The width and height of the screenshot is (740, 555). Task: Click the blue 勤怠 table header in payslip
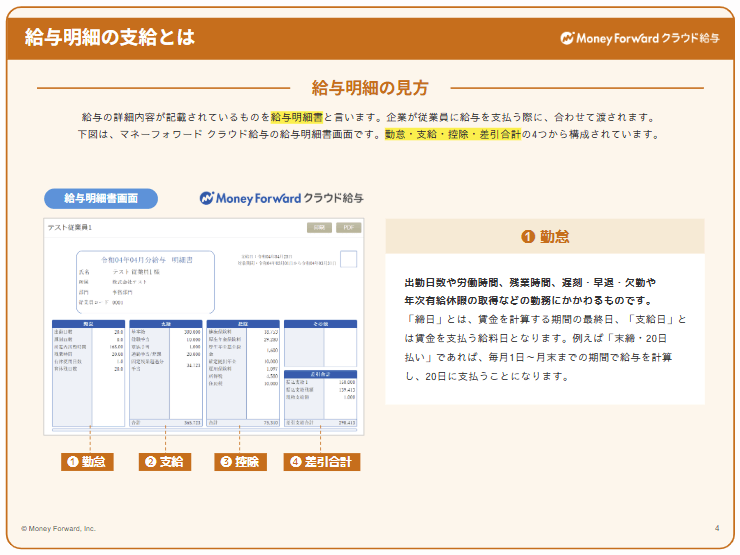pyautogui.click(x=88, y=324)
